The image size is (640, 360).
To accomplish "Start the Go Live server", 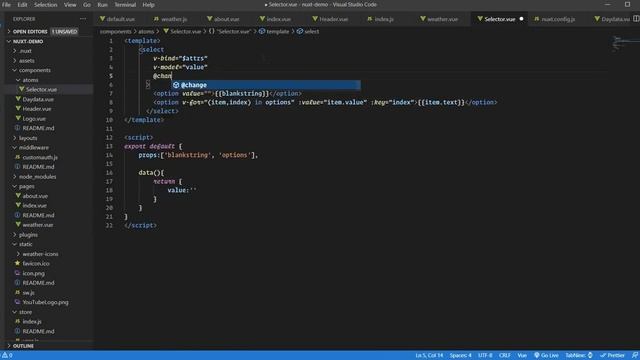I will 546,355.
